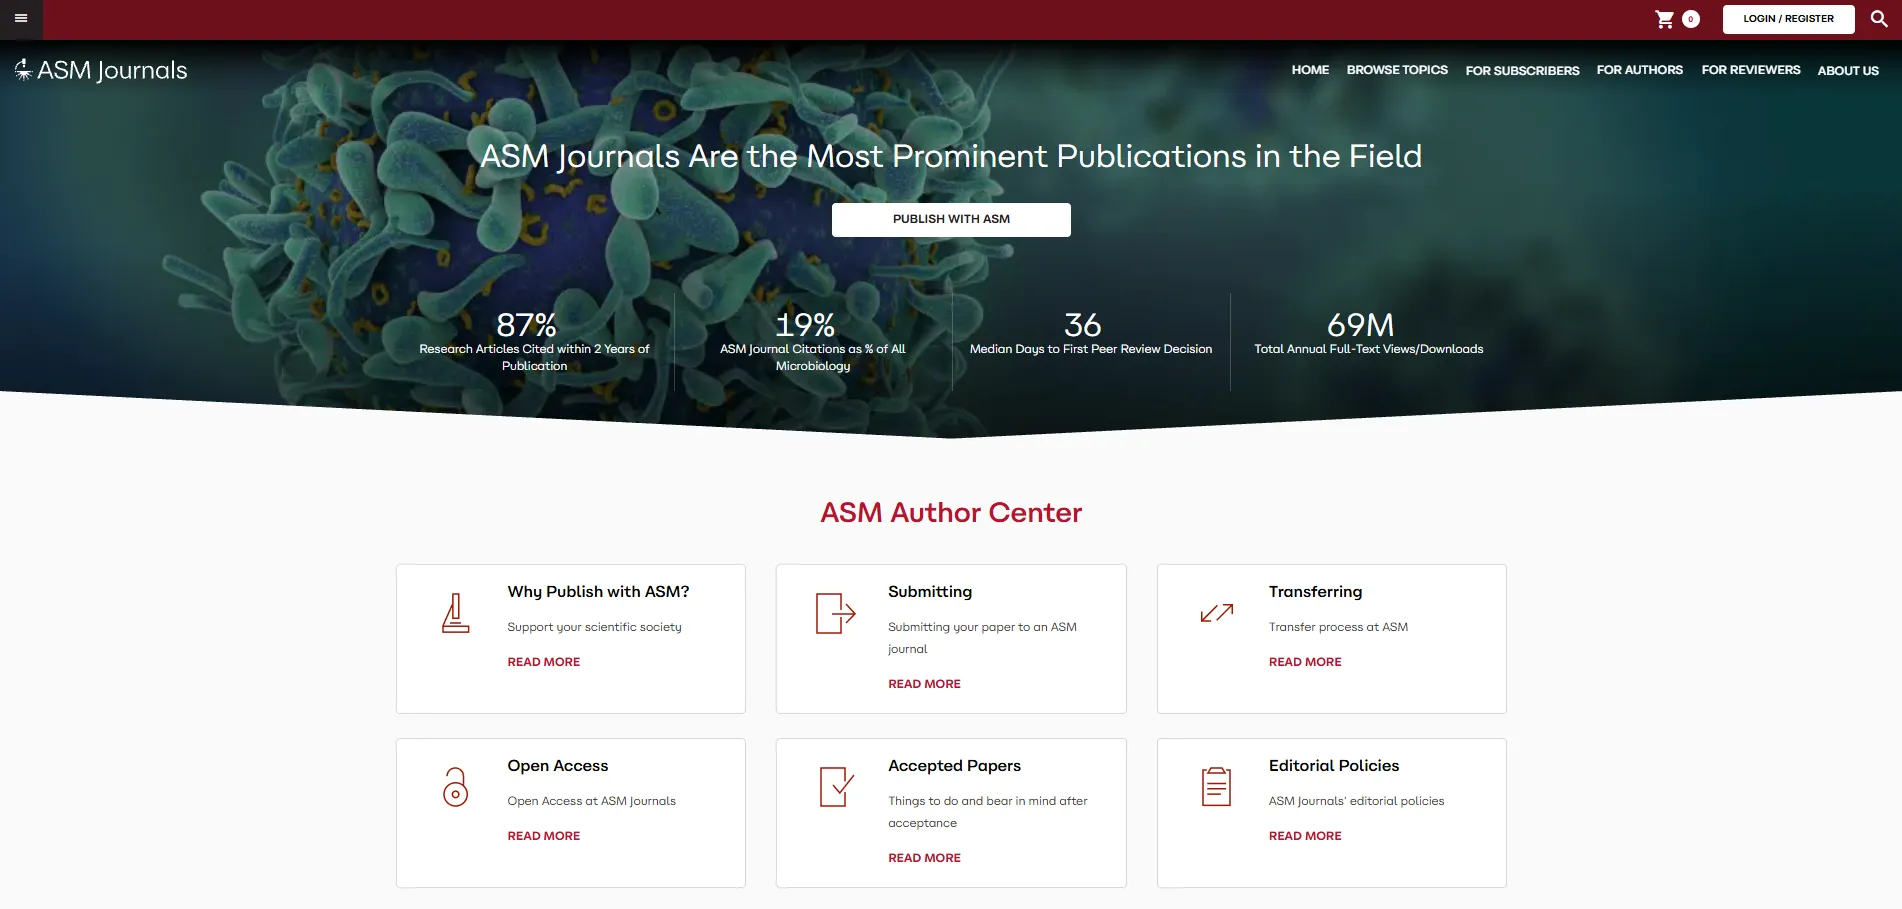The height and width of the screenshot is (909, 1902).
Task: Read more under Submitting
Action: (x=924, y=684)
